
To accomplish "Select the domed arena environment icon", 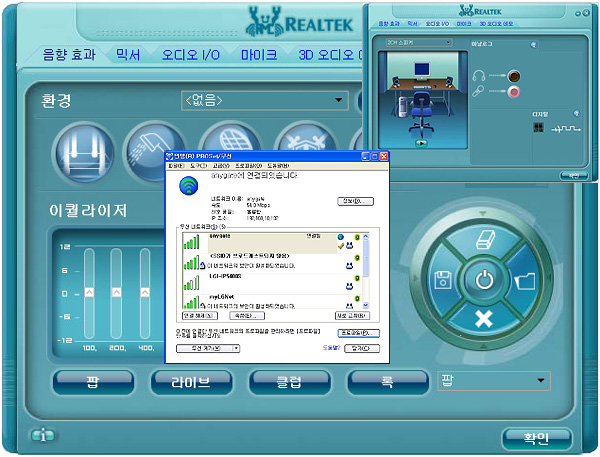I will point(231,138).
